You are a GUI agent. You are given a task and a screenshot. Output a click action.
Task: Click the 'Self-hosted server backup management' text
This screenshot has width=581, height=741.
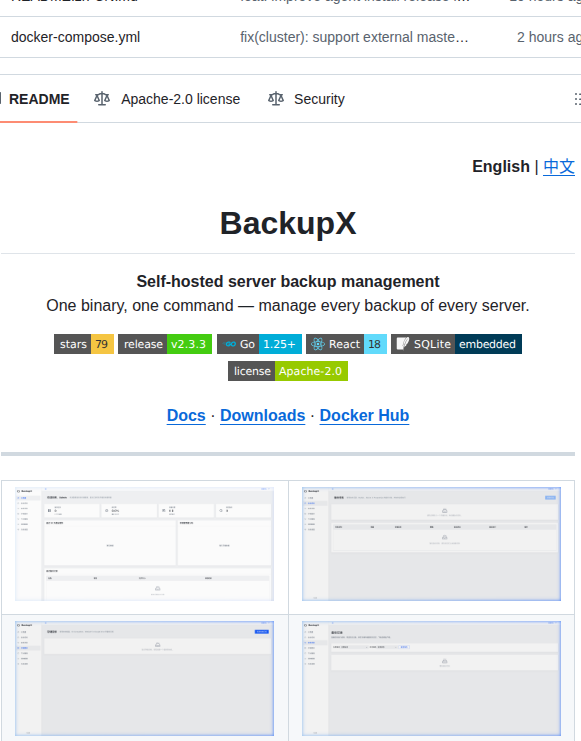[x=288, y=281]
